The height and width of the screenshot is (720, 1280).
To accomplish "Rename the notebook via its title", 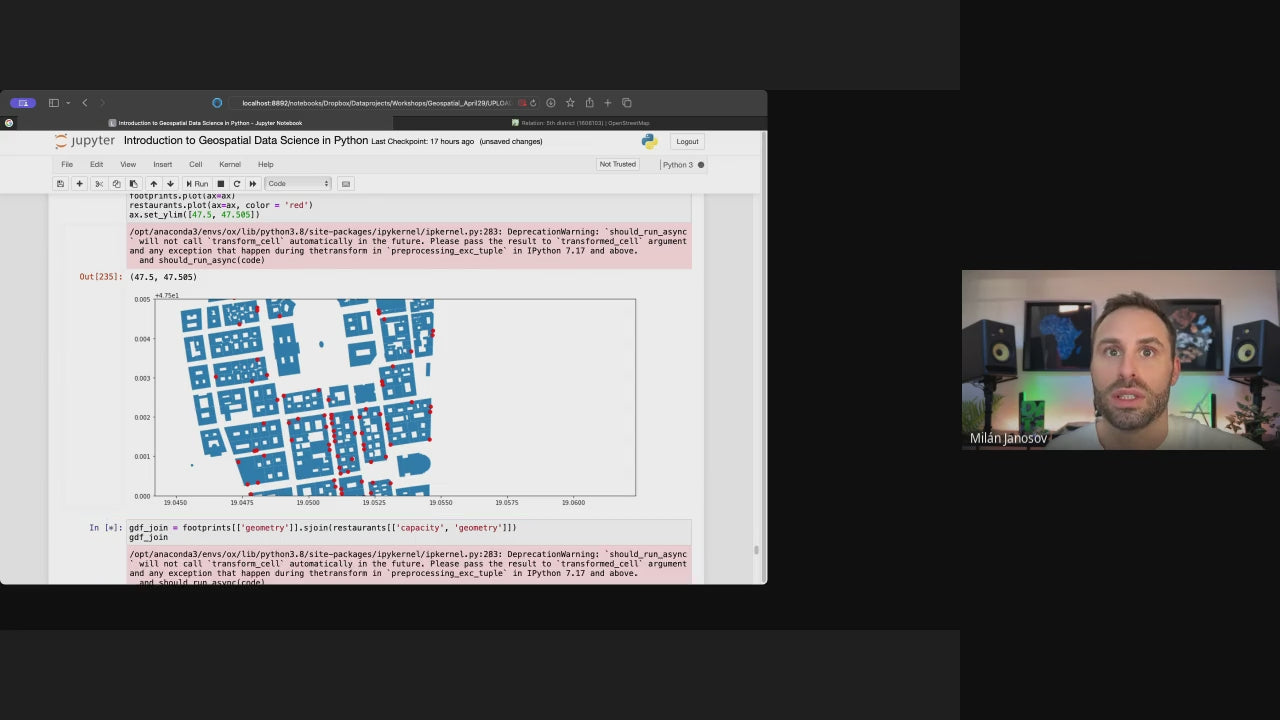I will [246, 141].
